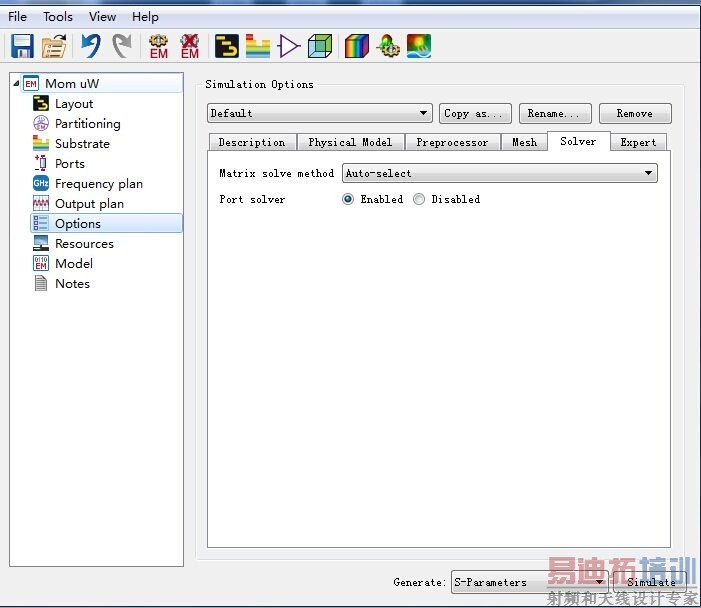The image size is (701, 608).
Task: Click the Partitioning tree icon
Action: pyautogui.click(x=41, y=123)
